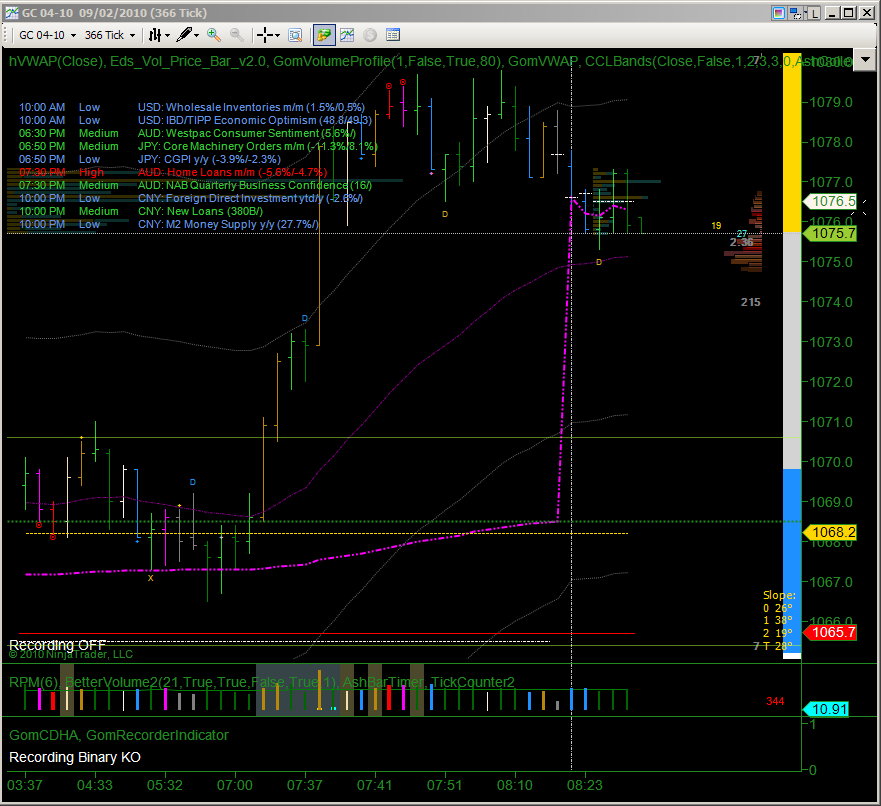Click the 08:23 time axis label

(584, 785)
